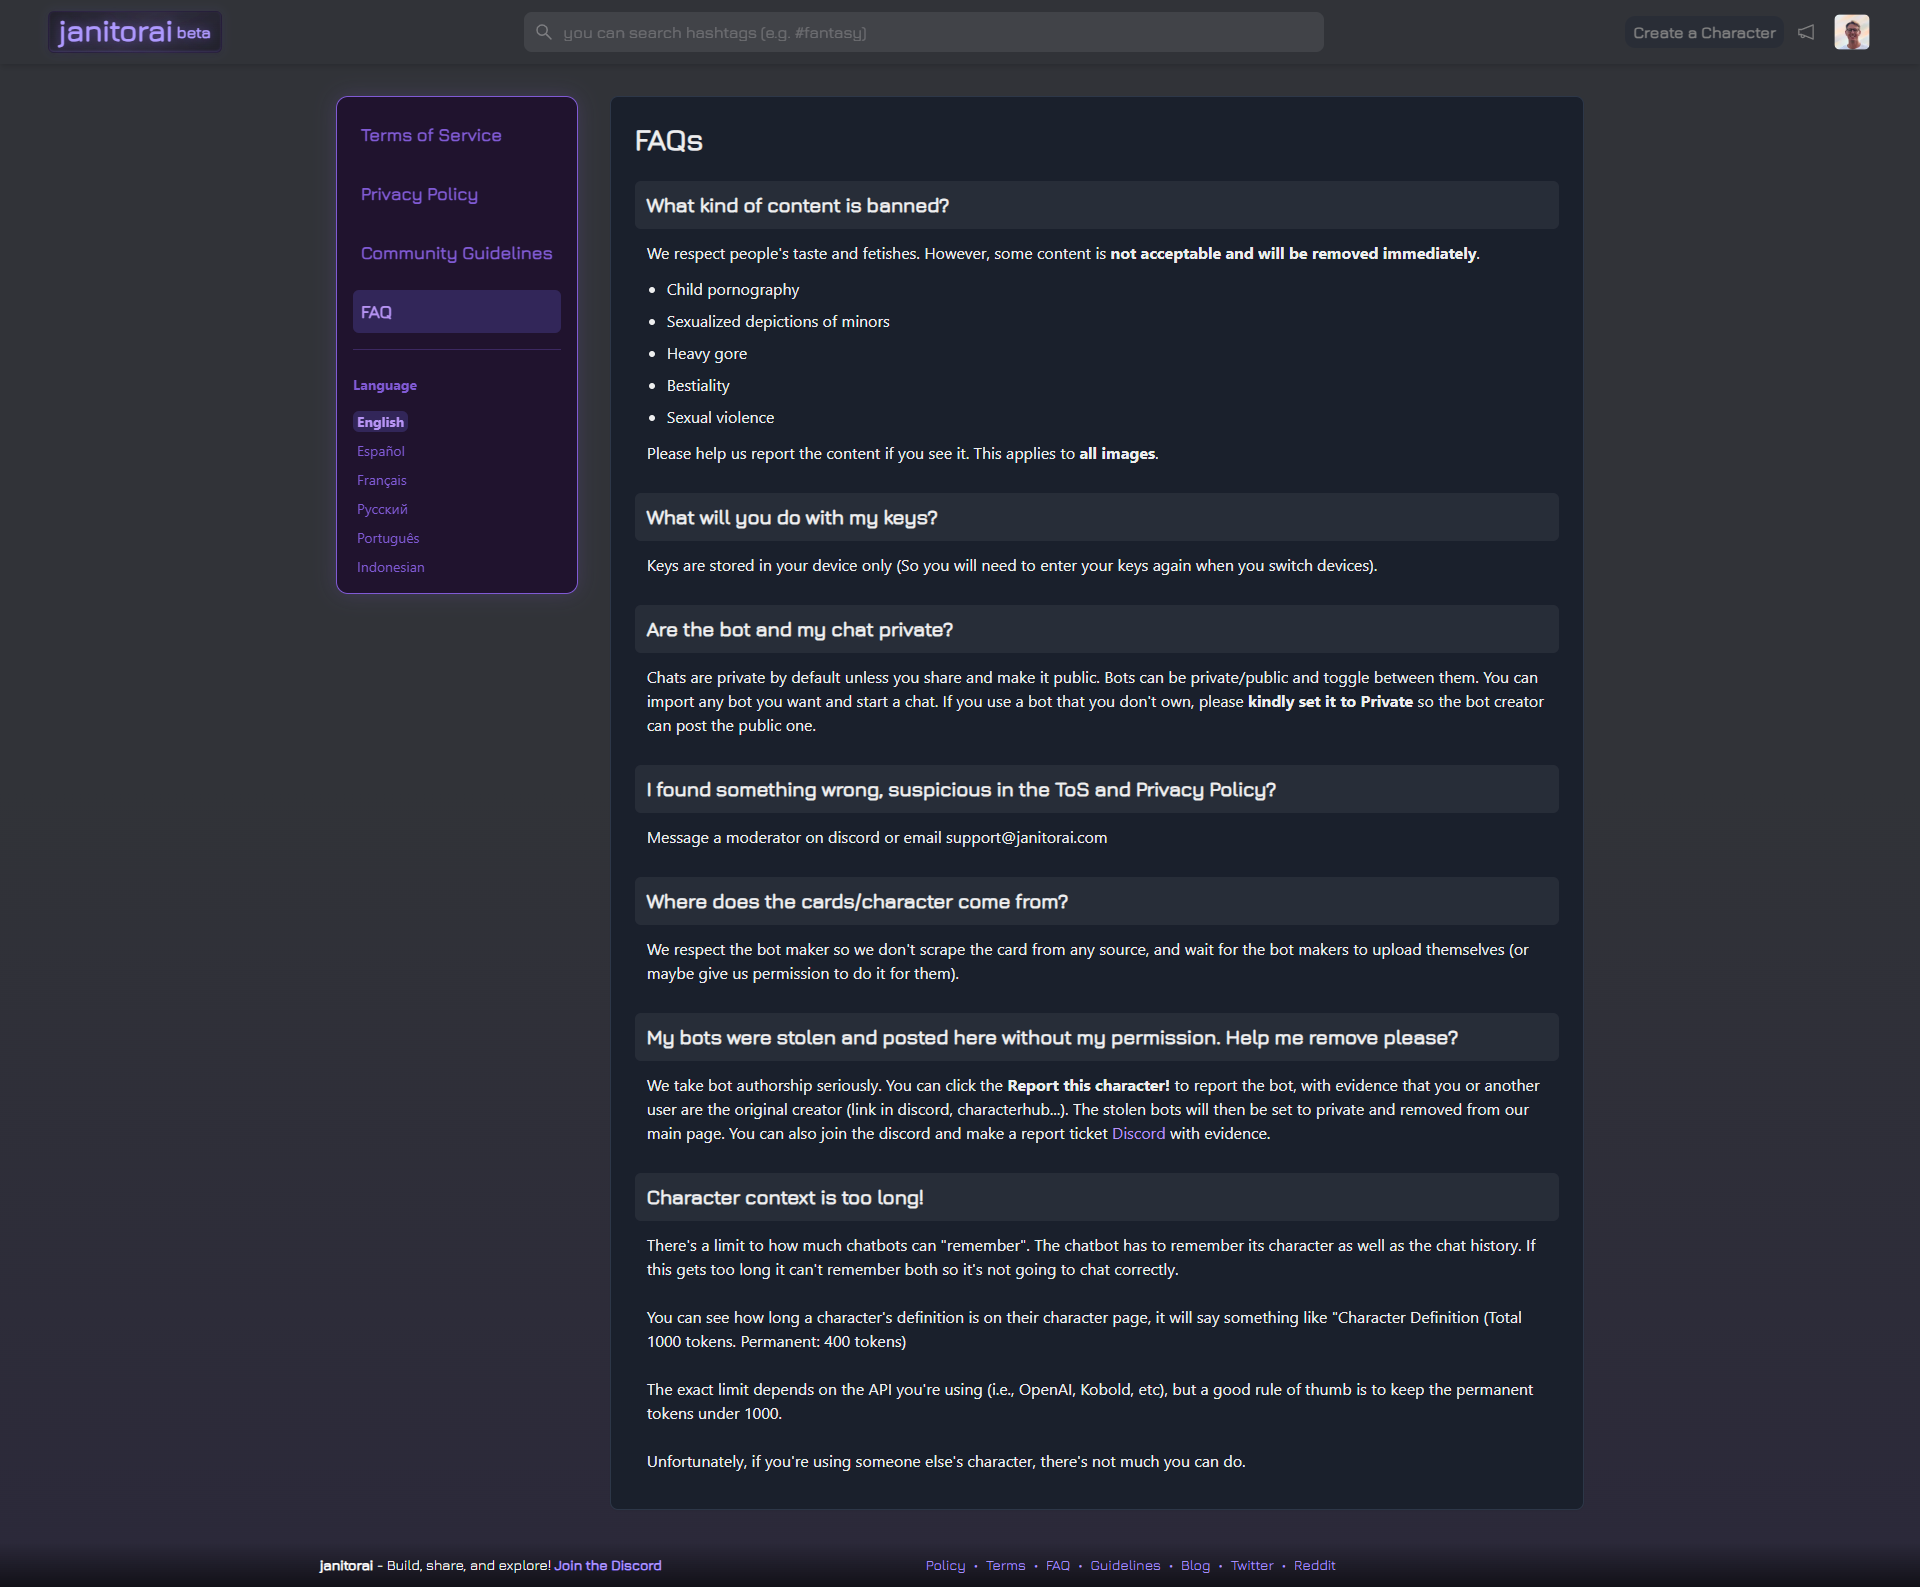1920x1587 pixels.
Task: Switch language to Português
Action: (x=388, y=538)
